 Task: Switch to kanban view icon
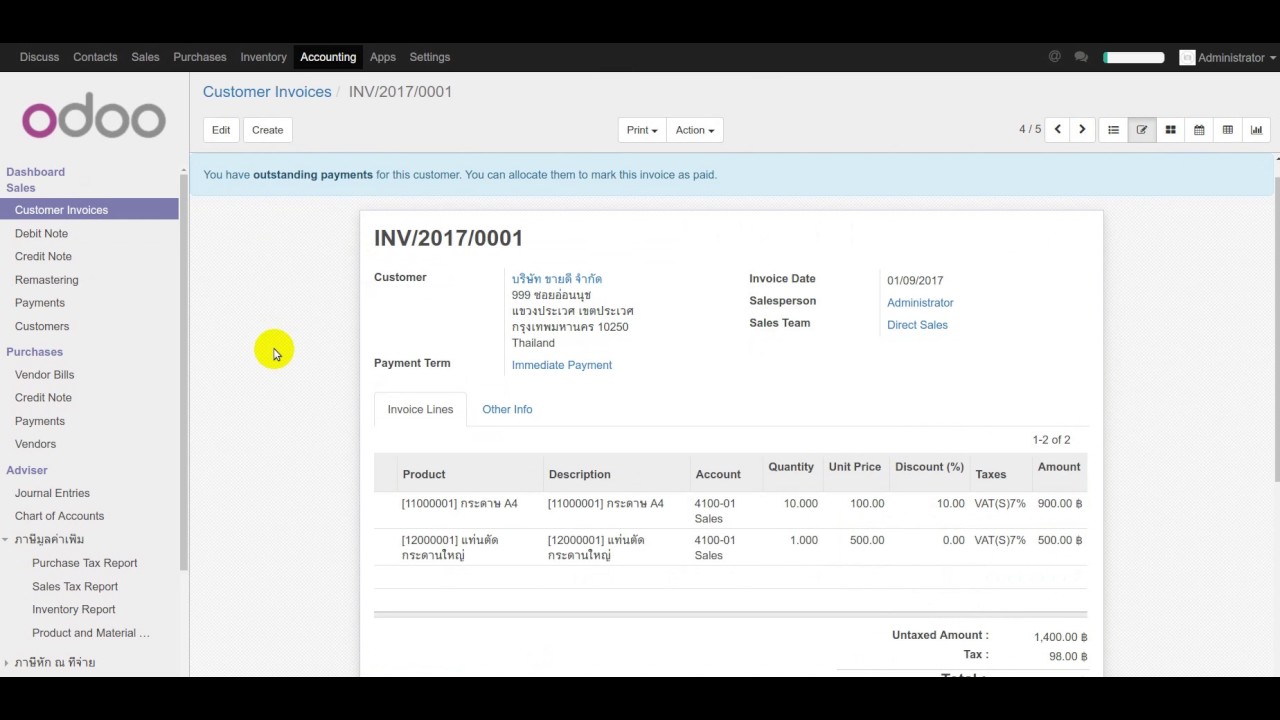[x=1170, y=130]
